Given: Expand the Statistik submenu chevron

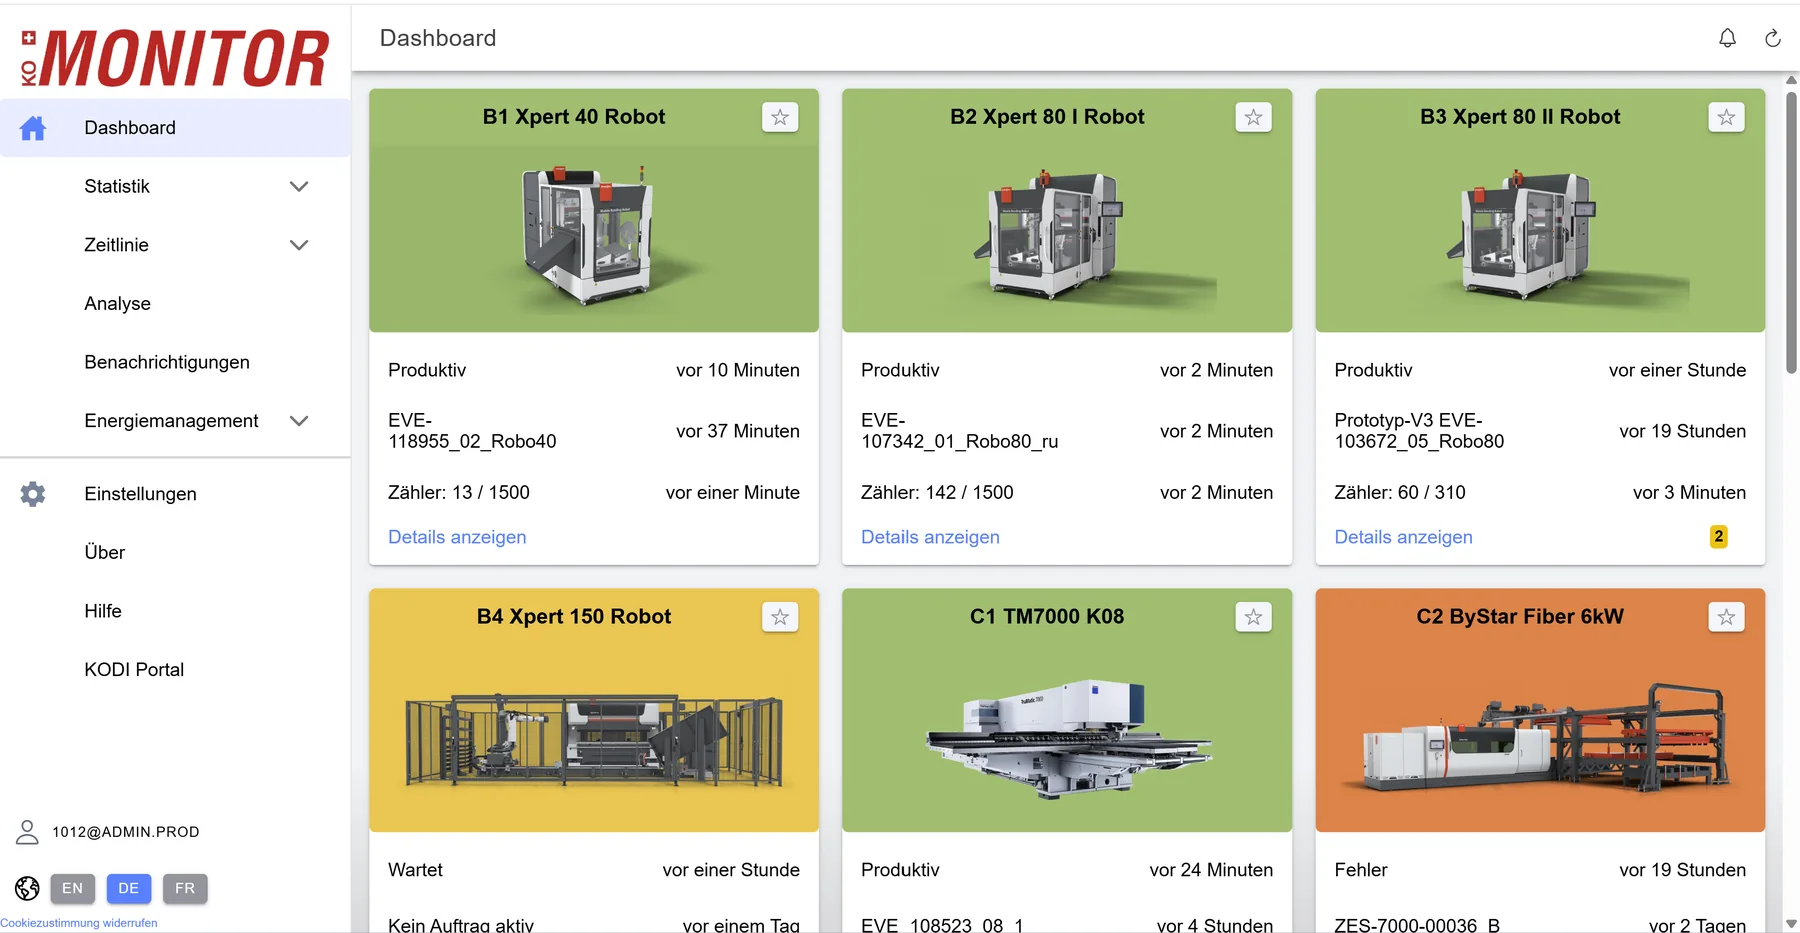Looking at the screenshot, I should tap(299, 186).
